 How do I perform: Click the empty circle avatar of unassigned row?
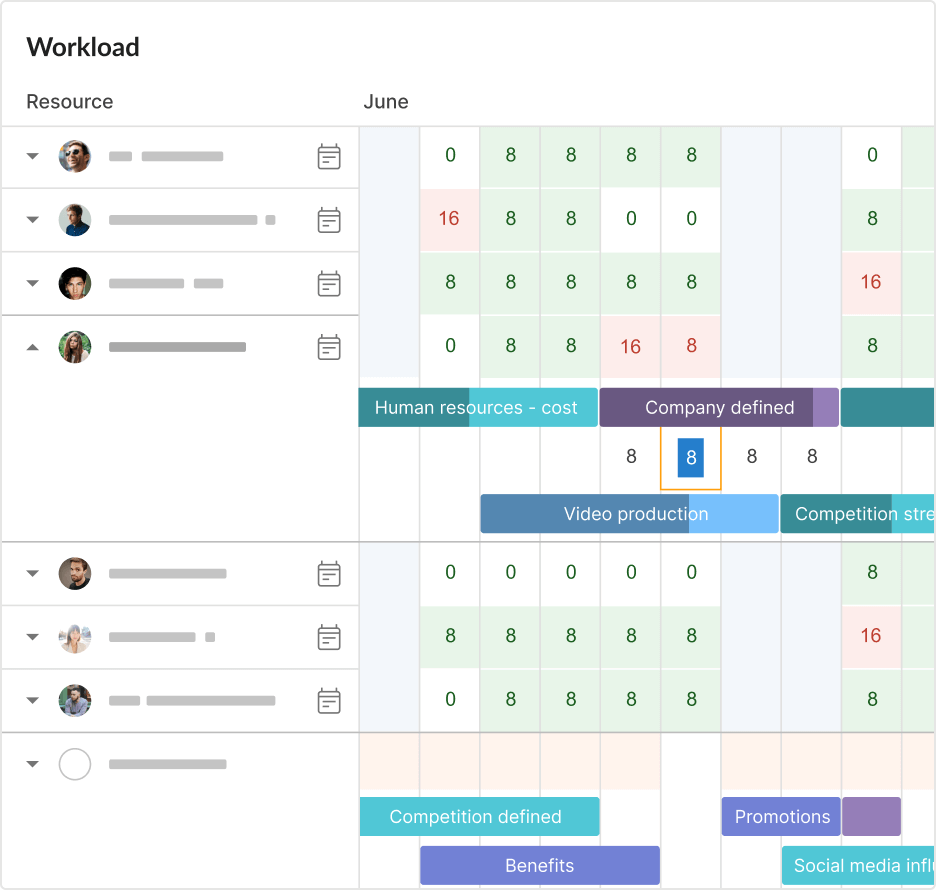(x=75, y=765)
